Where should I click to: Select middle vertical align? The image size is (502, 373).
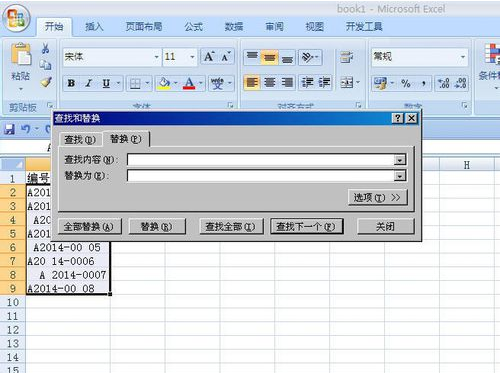pyautogui.click(x=270, y=57)
